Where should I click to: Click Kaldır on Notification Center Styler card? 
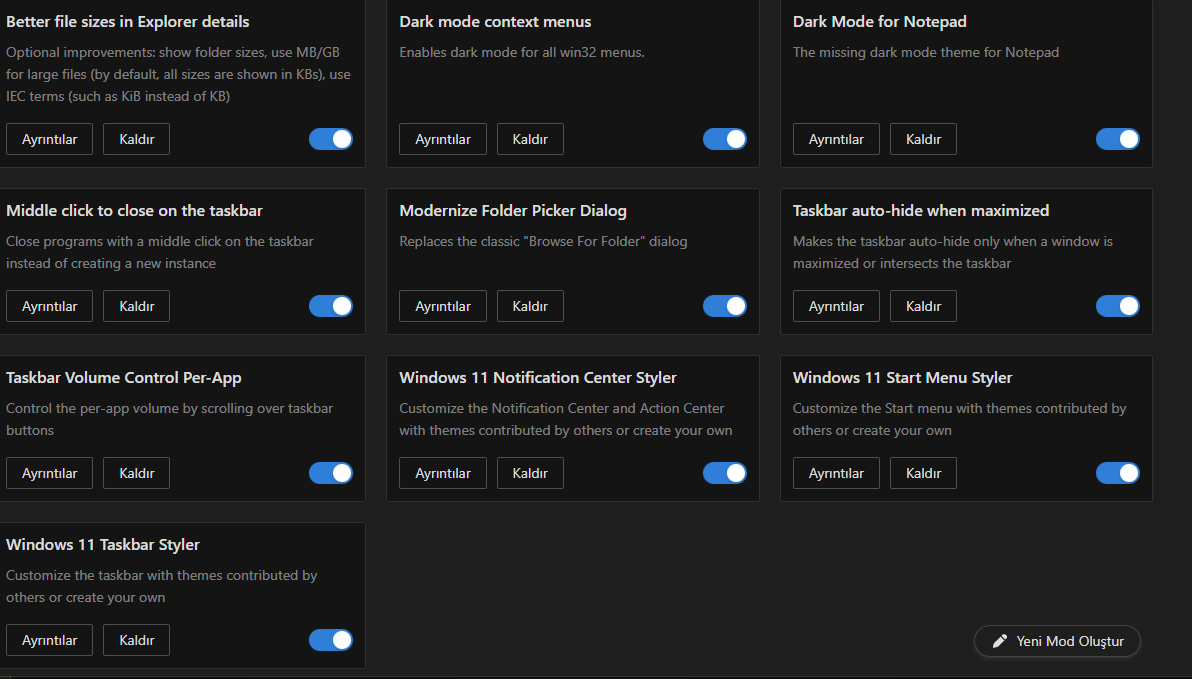coord(530,473)
